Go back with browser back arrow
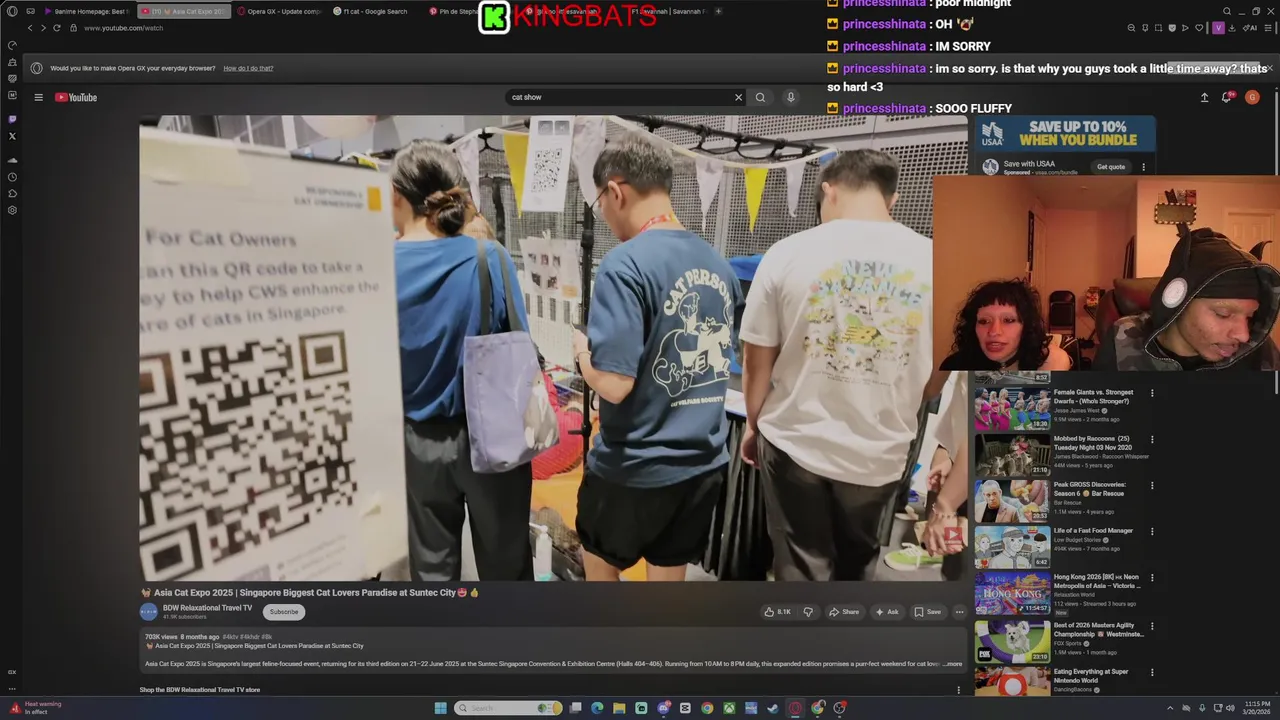1280x720 pixels. coord(30,28)
